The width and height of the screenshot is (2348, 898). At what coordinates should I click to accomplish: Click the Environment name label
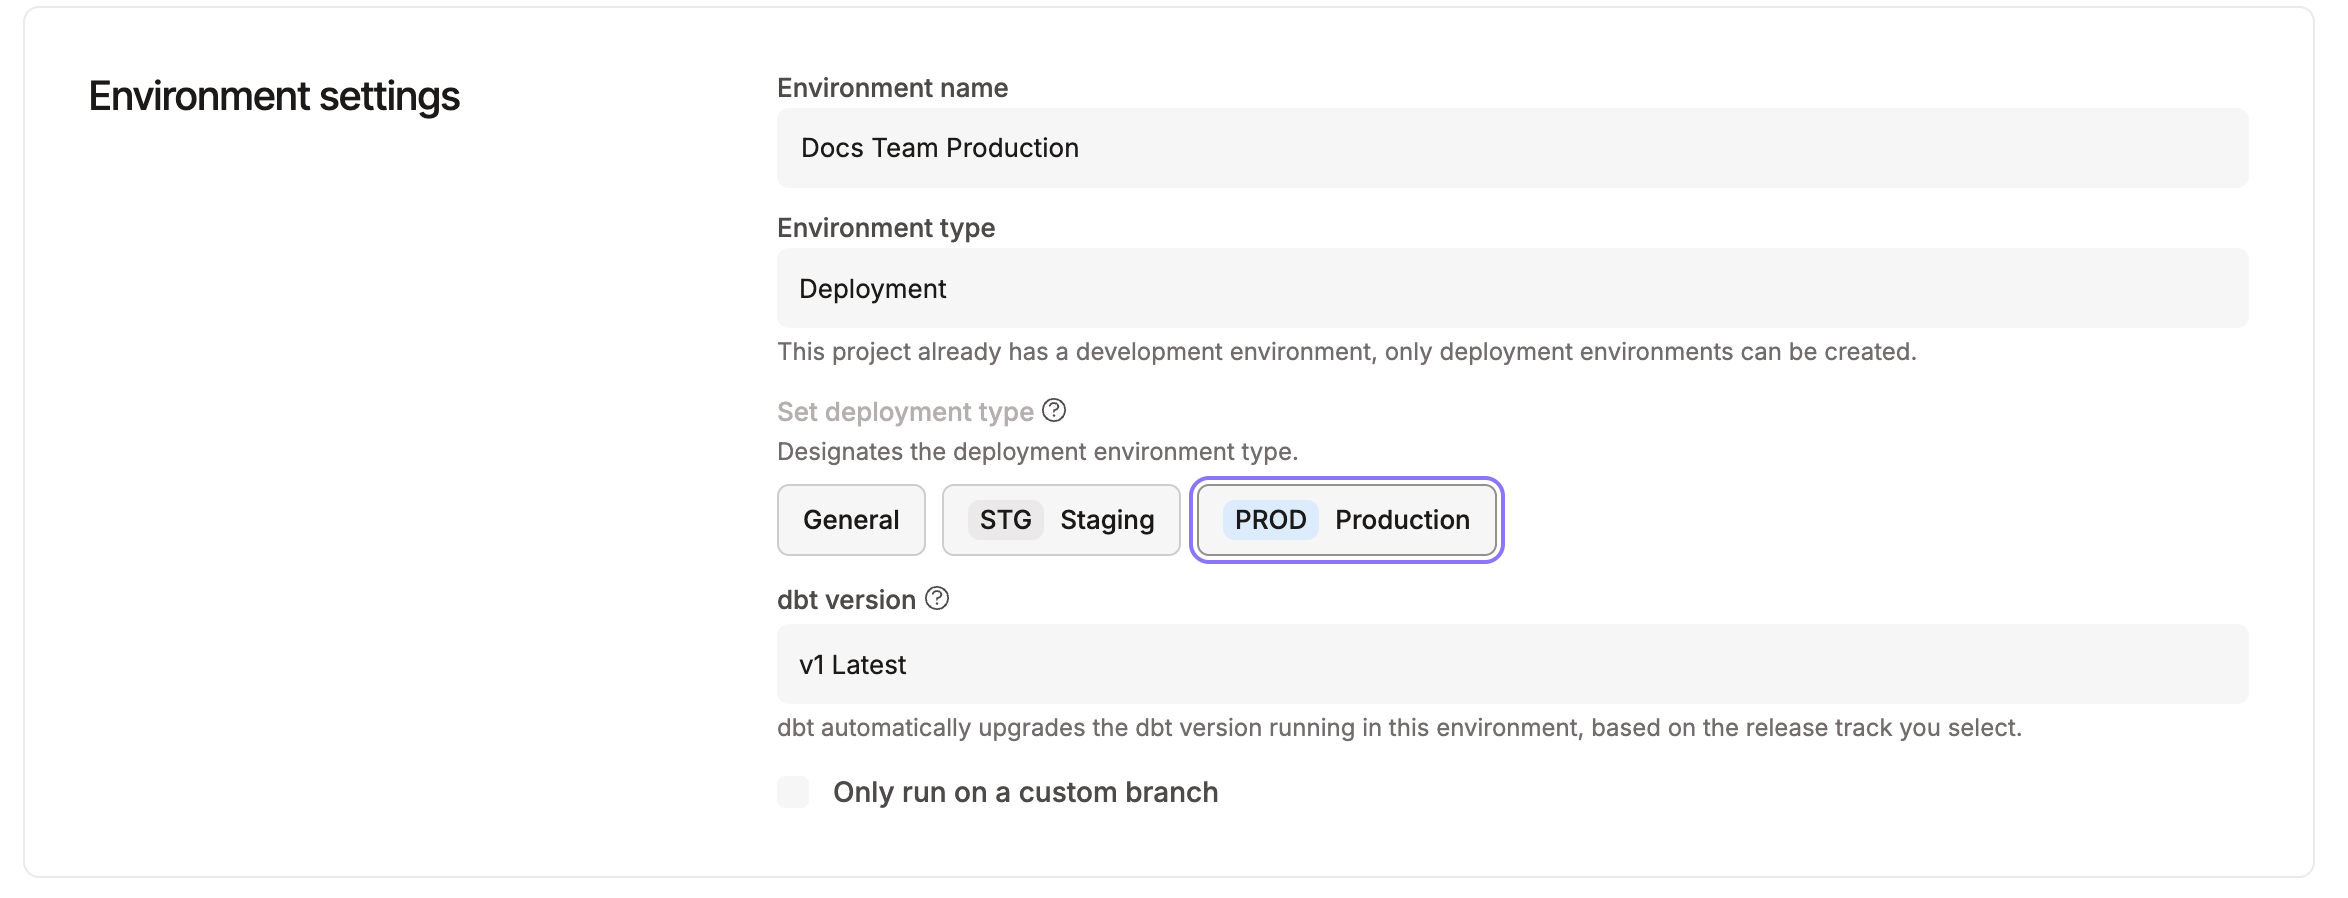[892, 88]
